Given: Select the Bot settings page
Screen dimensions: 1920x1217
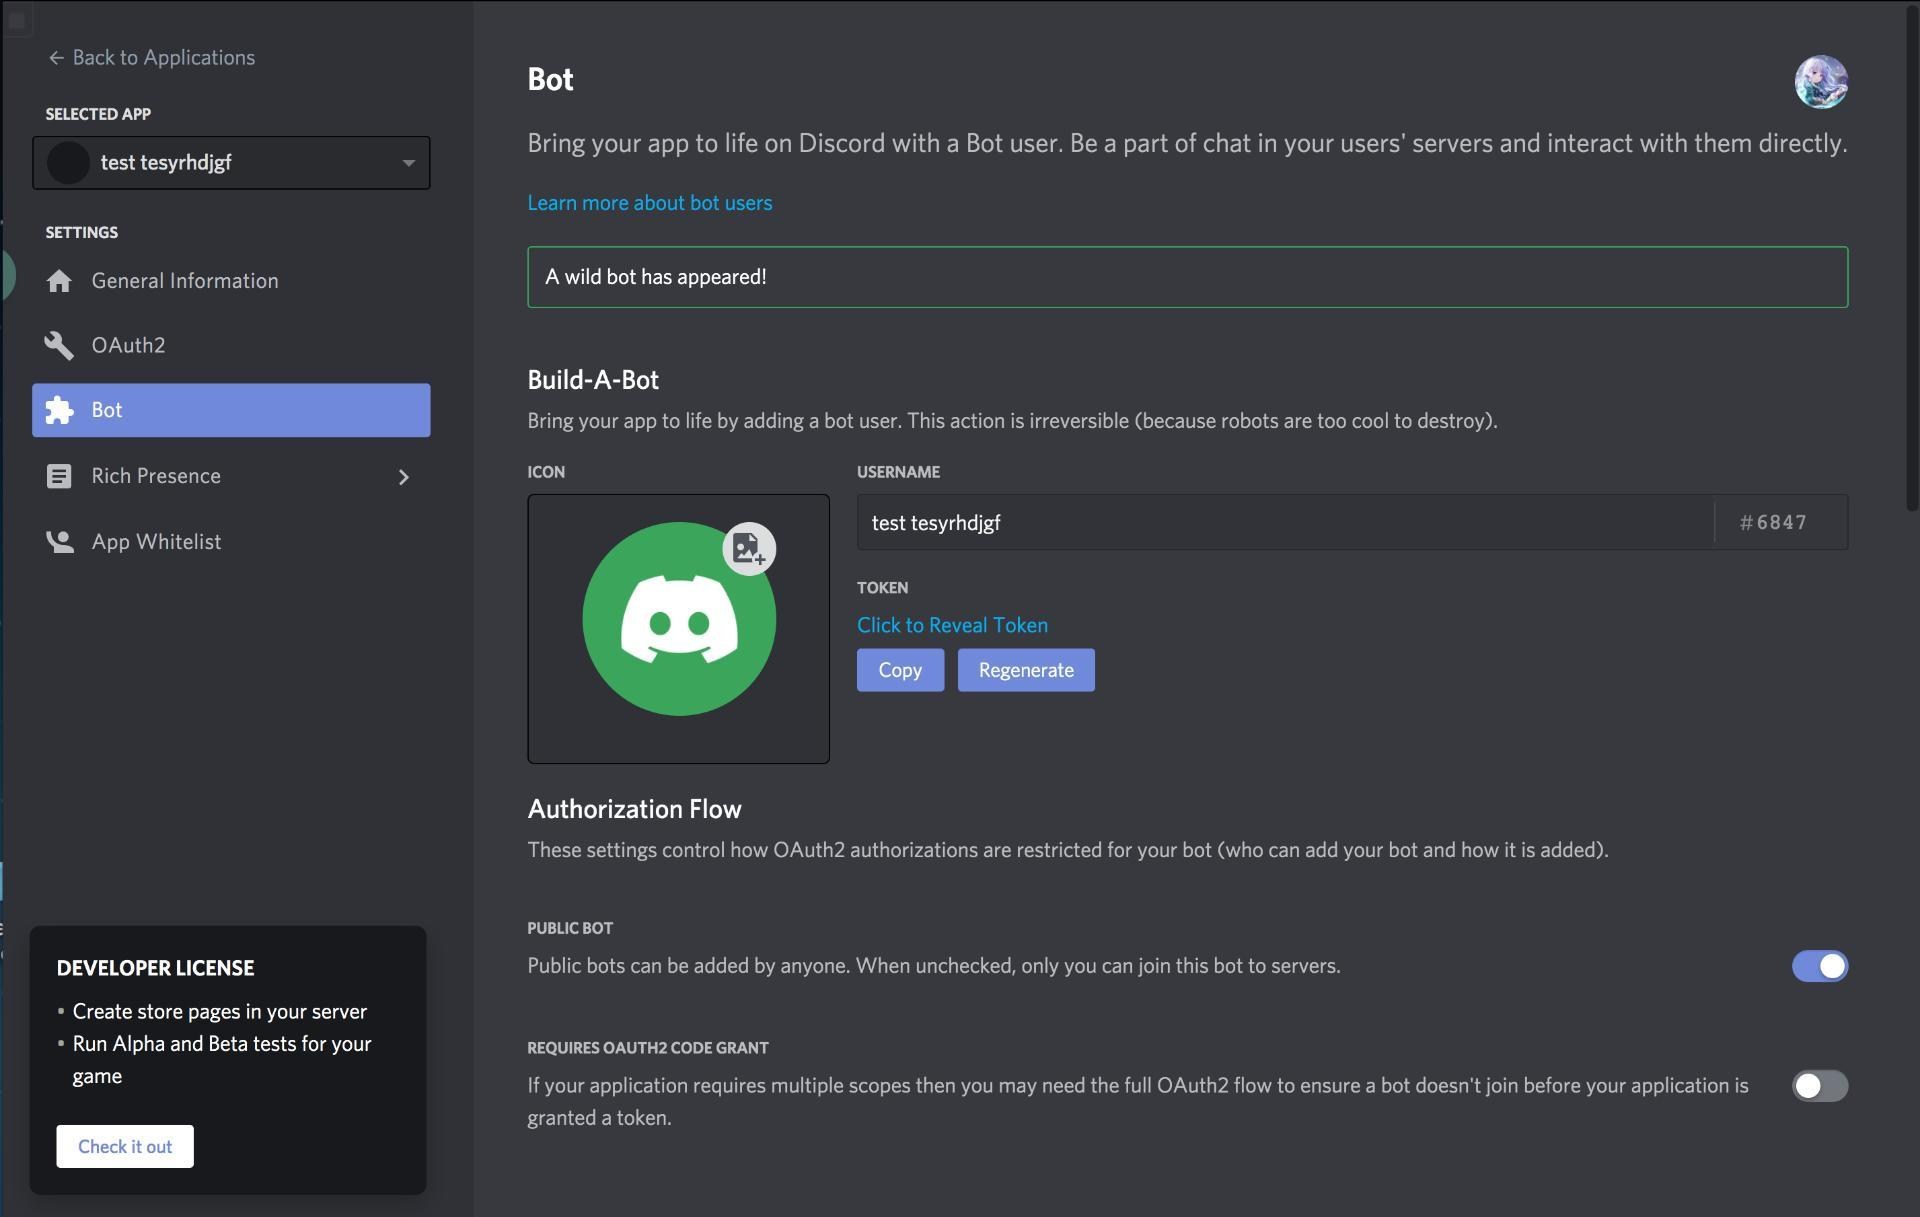Looking at the screenshot, I should pyautogui.click(x=231, y=410).
